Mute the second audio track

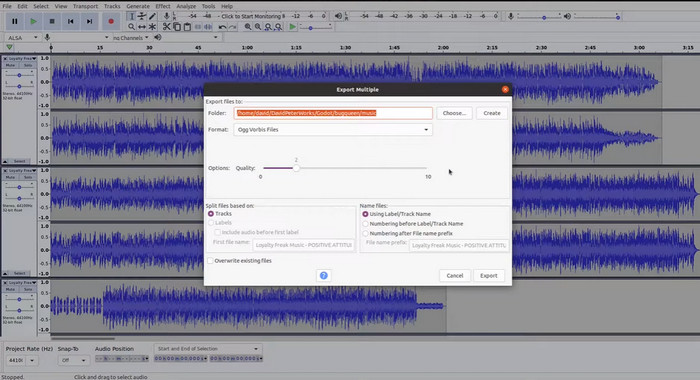tap(10, 177)
